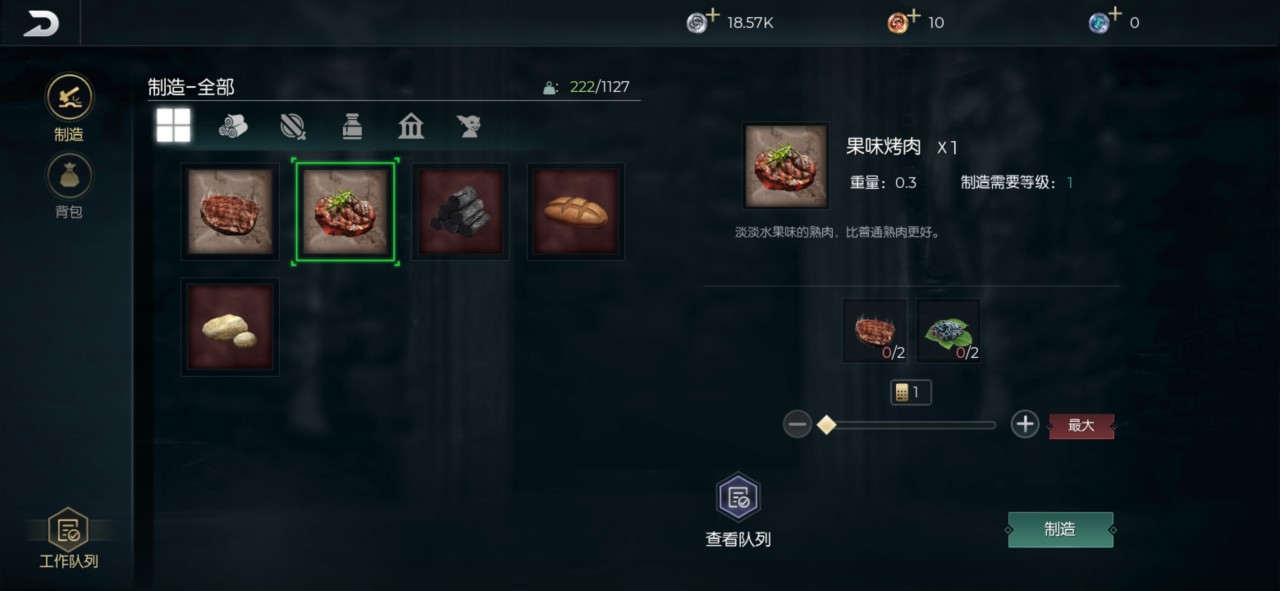Select the bread loaf recipe

tap(575, 212)
